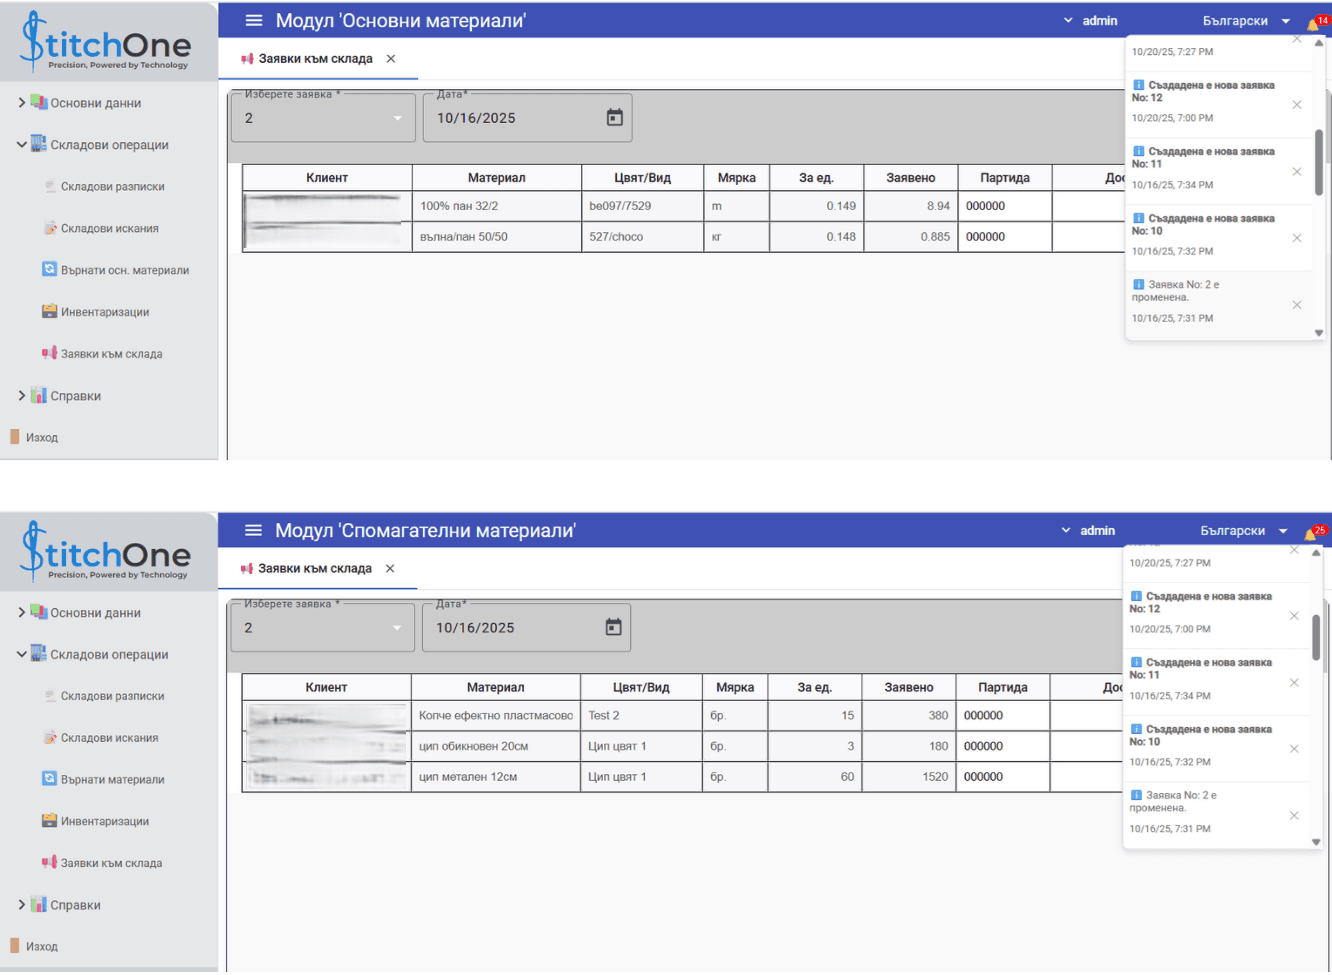Click 'Изход' in 'Основни материали' sidebar

(x=41, y=438)
